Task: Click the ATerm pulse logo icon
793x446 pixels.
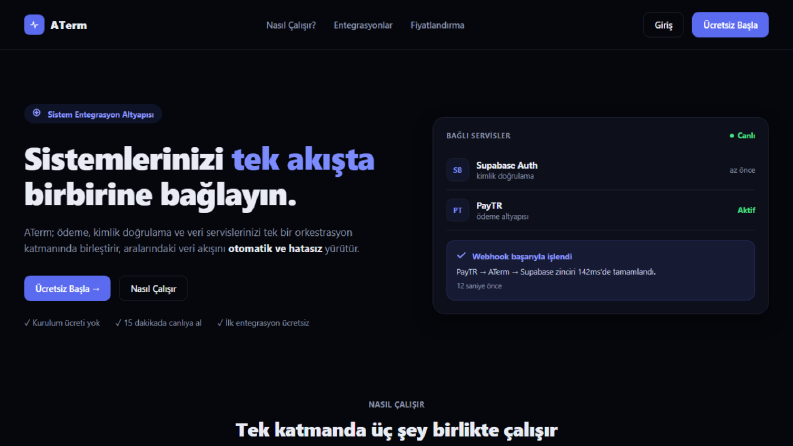Action: [x=34, y=25]
